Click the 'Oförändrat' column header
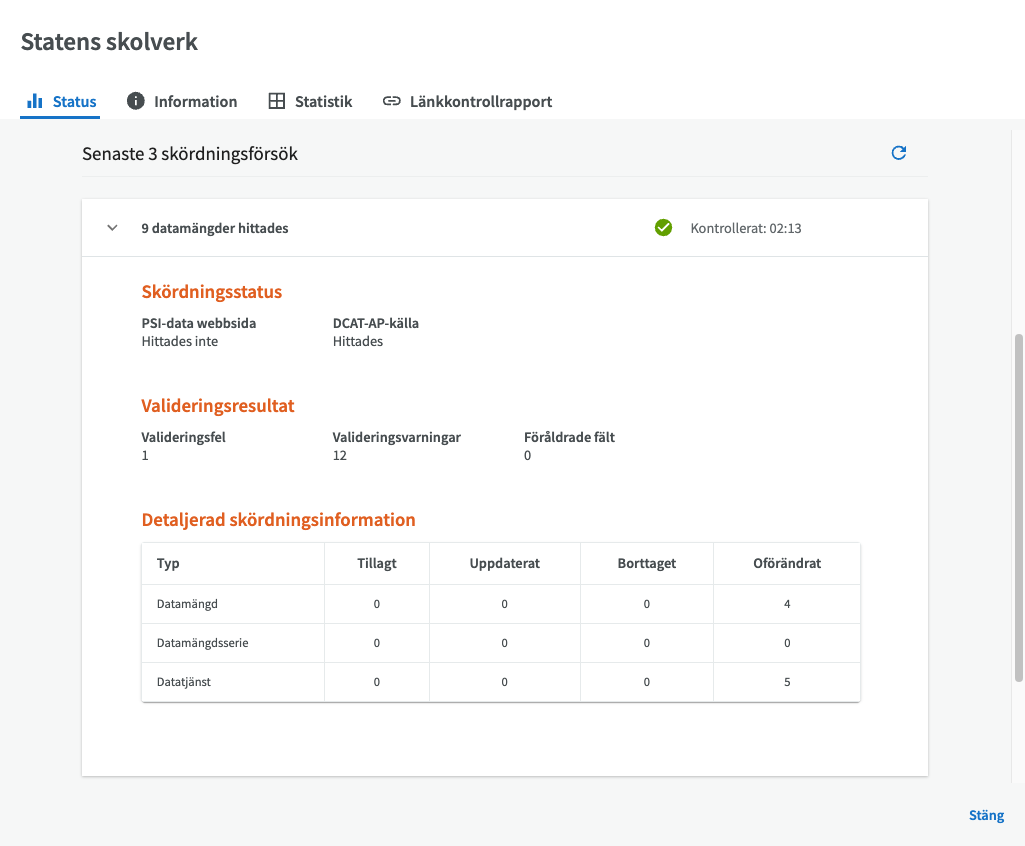The height and width of the screenshot is (846, 1025). pyautogui.click(x=787, y=564)
